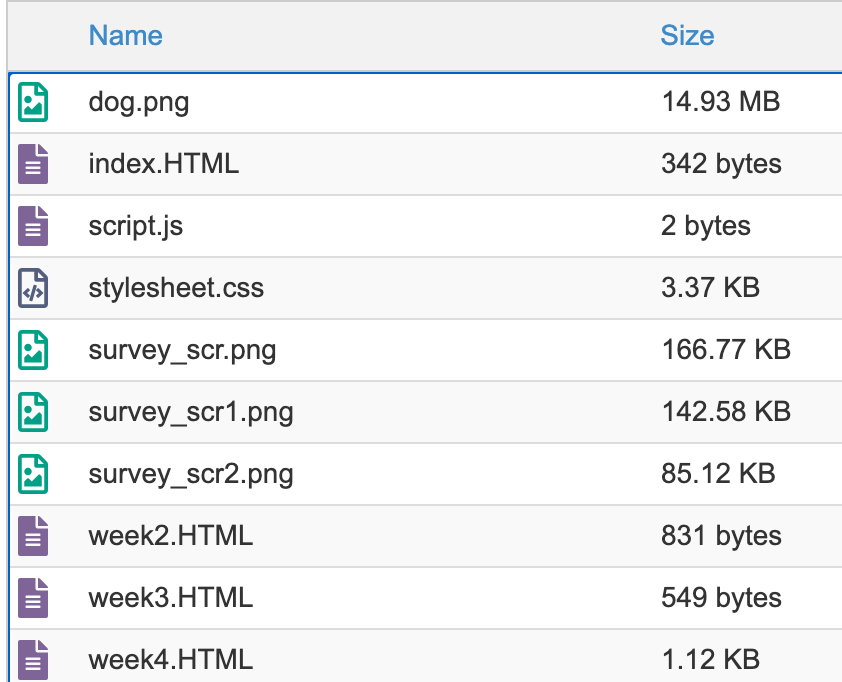Click the code file icon for stylesheet.css

pos(33,288)
